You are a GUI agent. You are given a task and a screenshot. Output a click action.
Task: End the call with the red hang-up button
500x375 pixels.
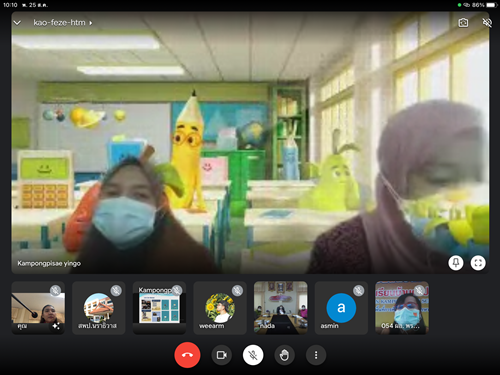[x=187, y=355]
